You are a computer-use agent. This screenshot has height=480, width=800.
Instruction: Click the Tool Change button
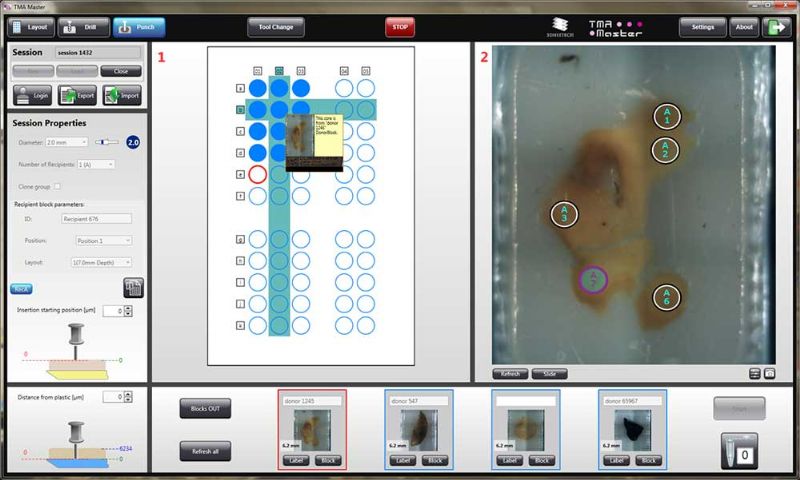click(276, 27)
